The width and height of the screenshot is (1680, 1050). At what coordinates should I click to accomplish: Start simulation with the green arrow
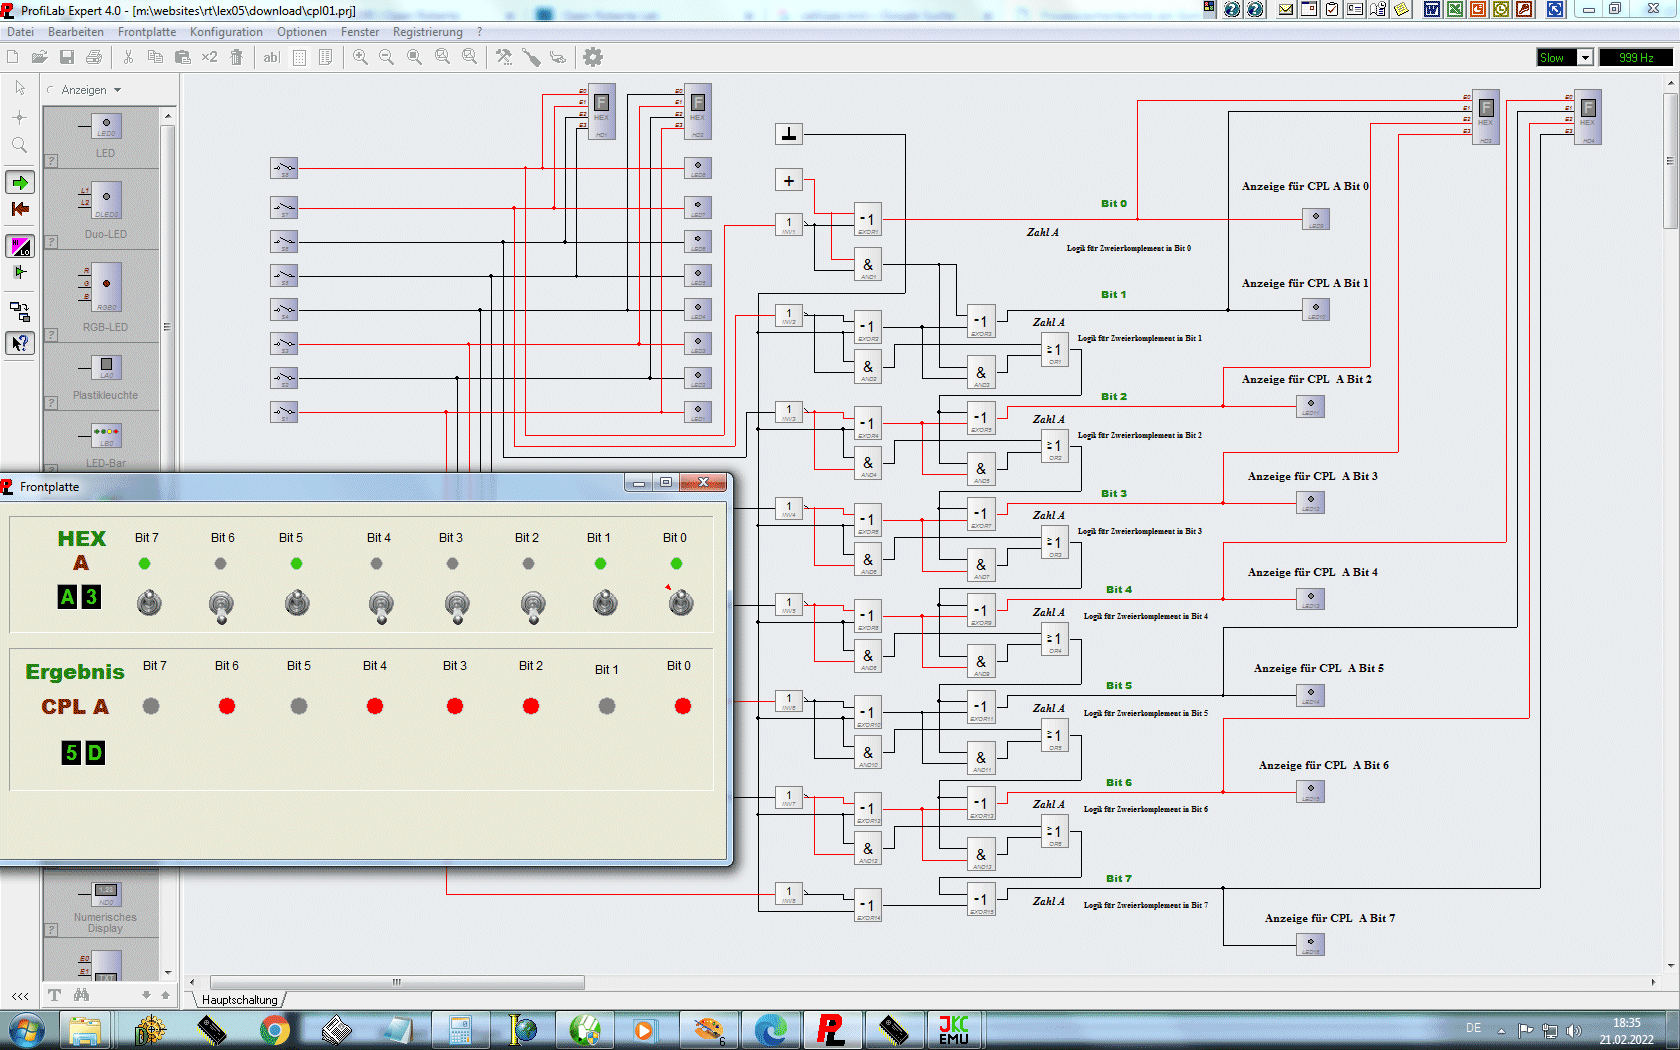point(20,182)
